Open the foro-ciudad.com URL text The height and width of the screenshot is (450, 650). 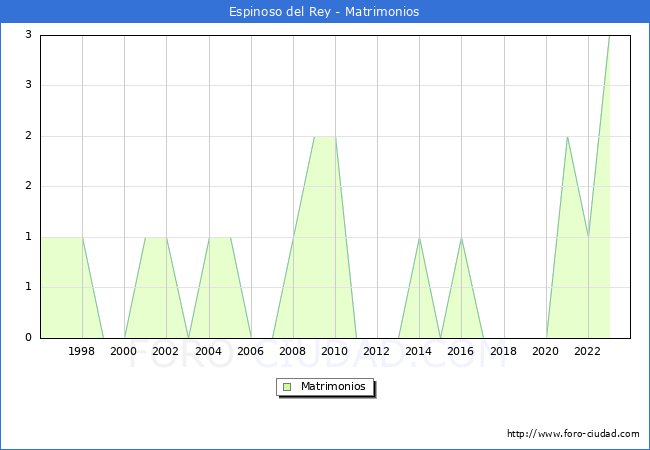pos(573,433)
